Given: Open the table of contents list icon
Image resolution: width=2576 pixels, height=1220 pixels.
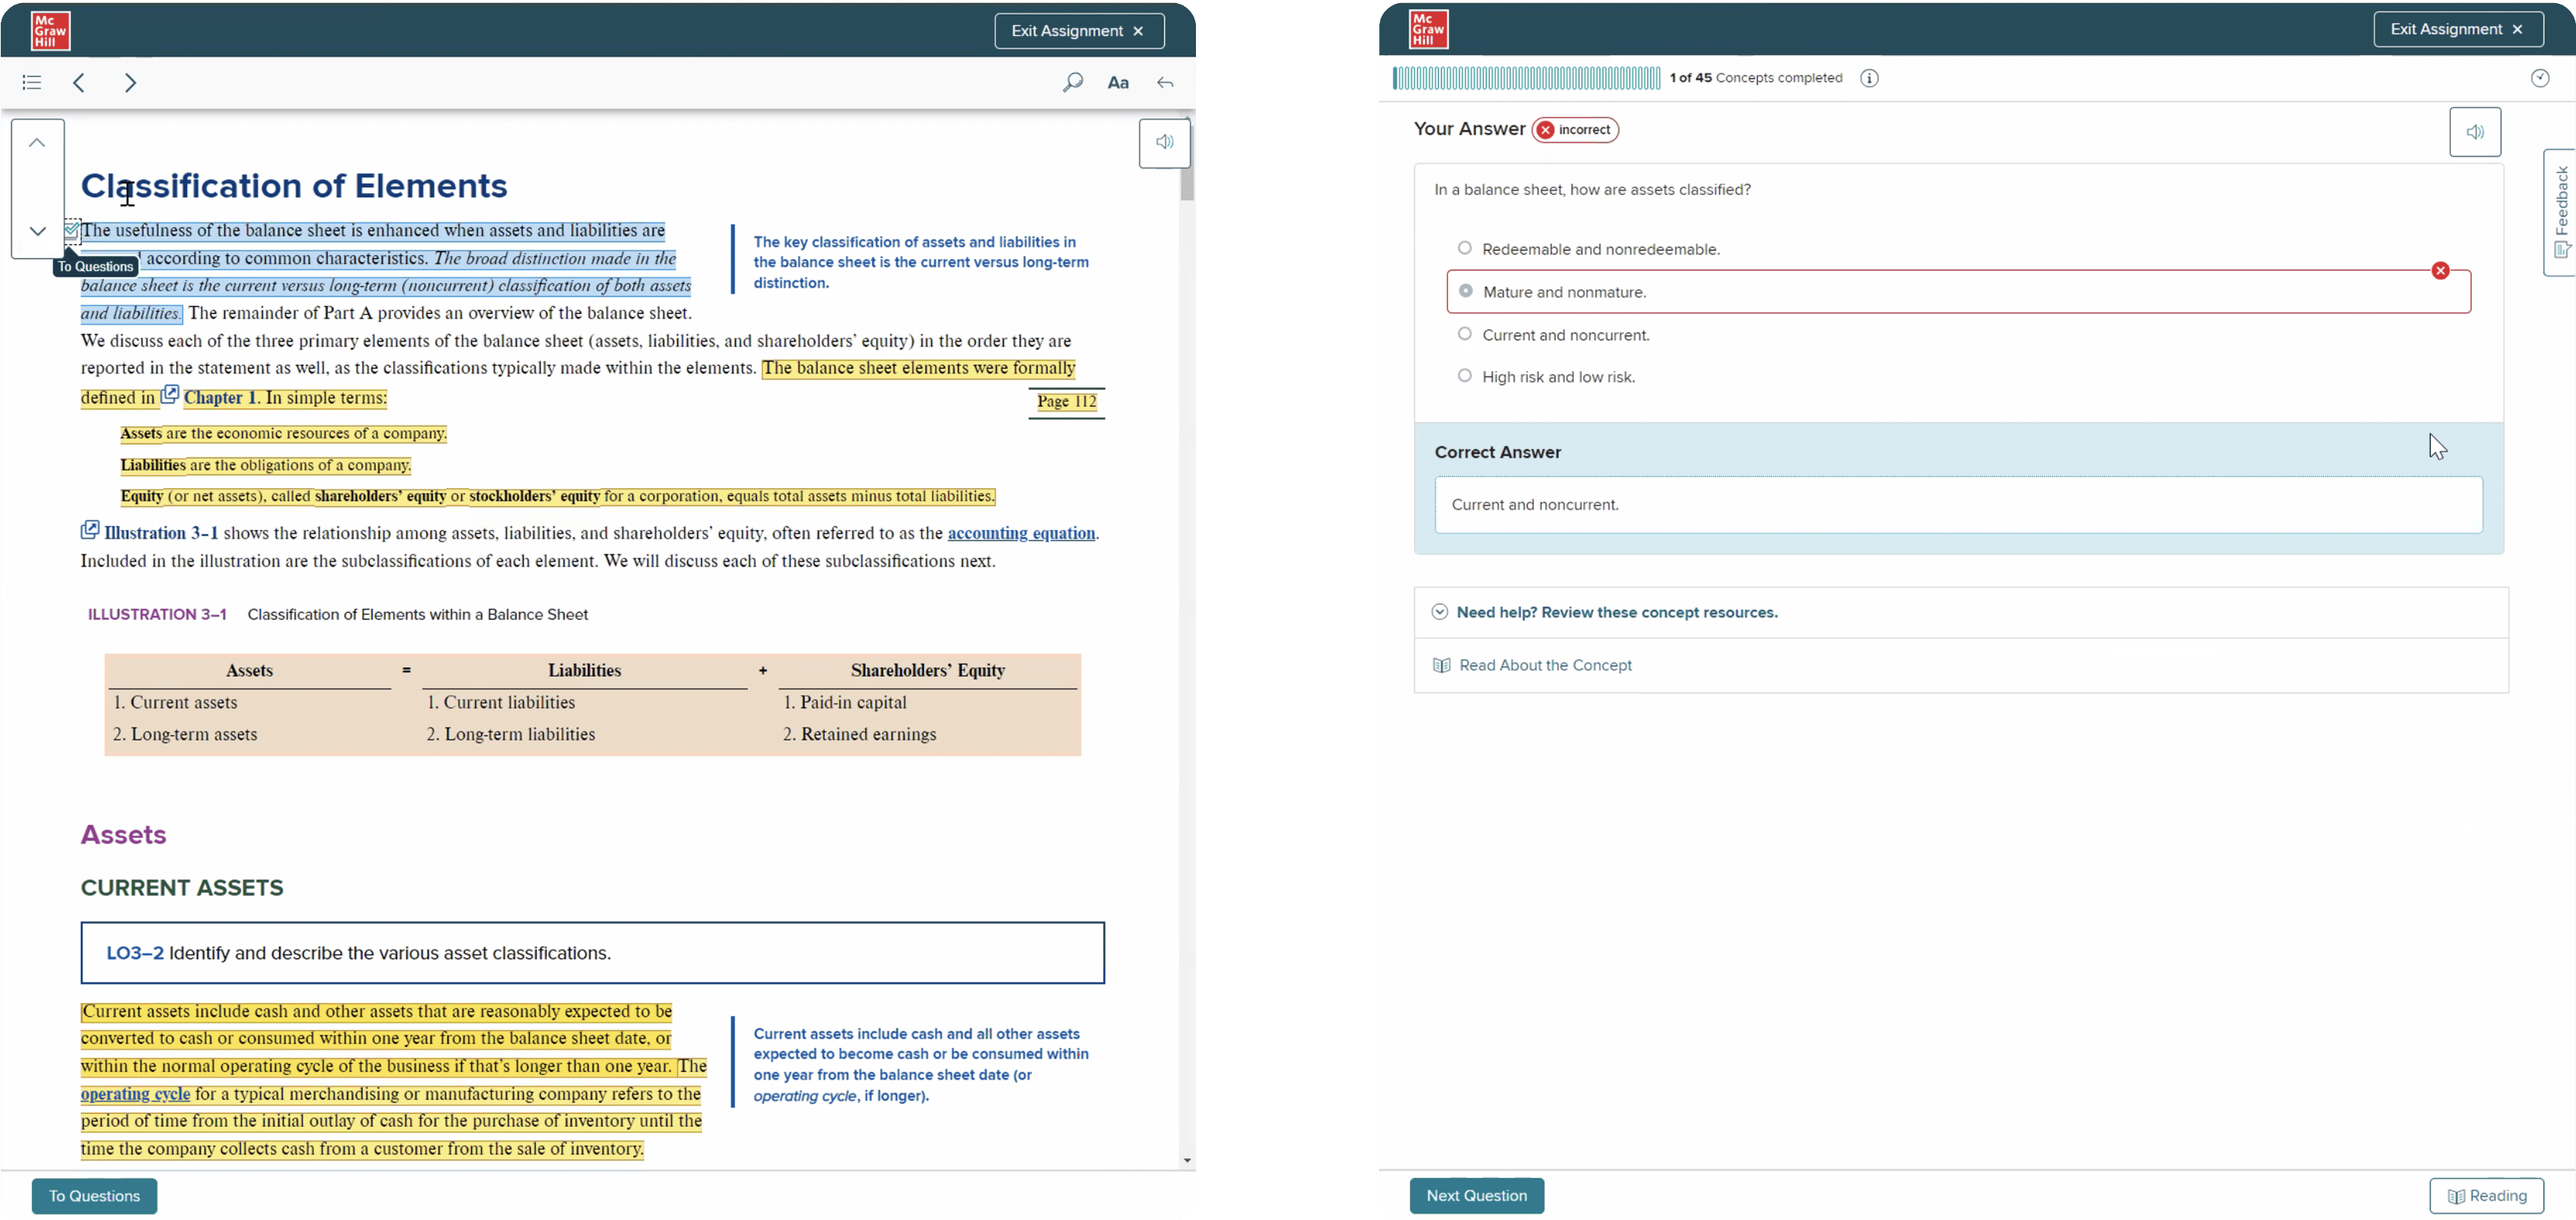Looking at the screenshot, I should pos(32,83).
